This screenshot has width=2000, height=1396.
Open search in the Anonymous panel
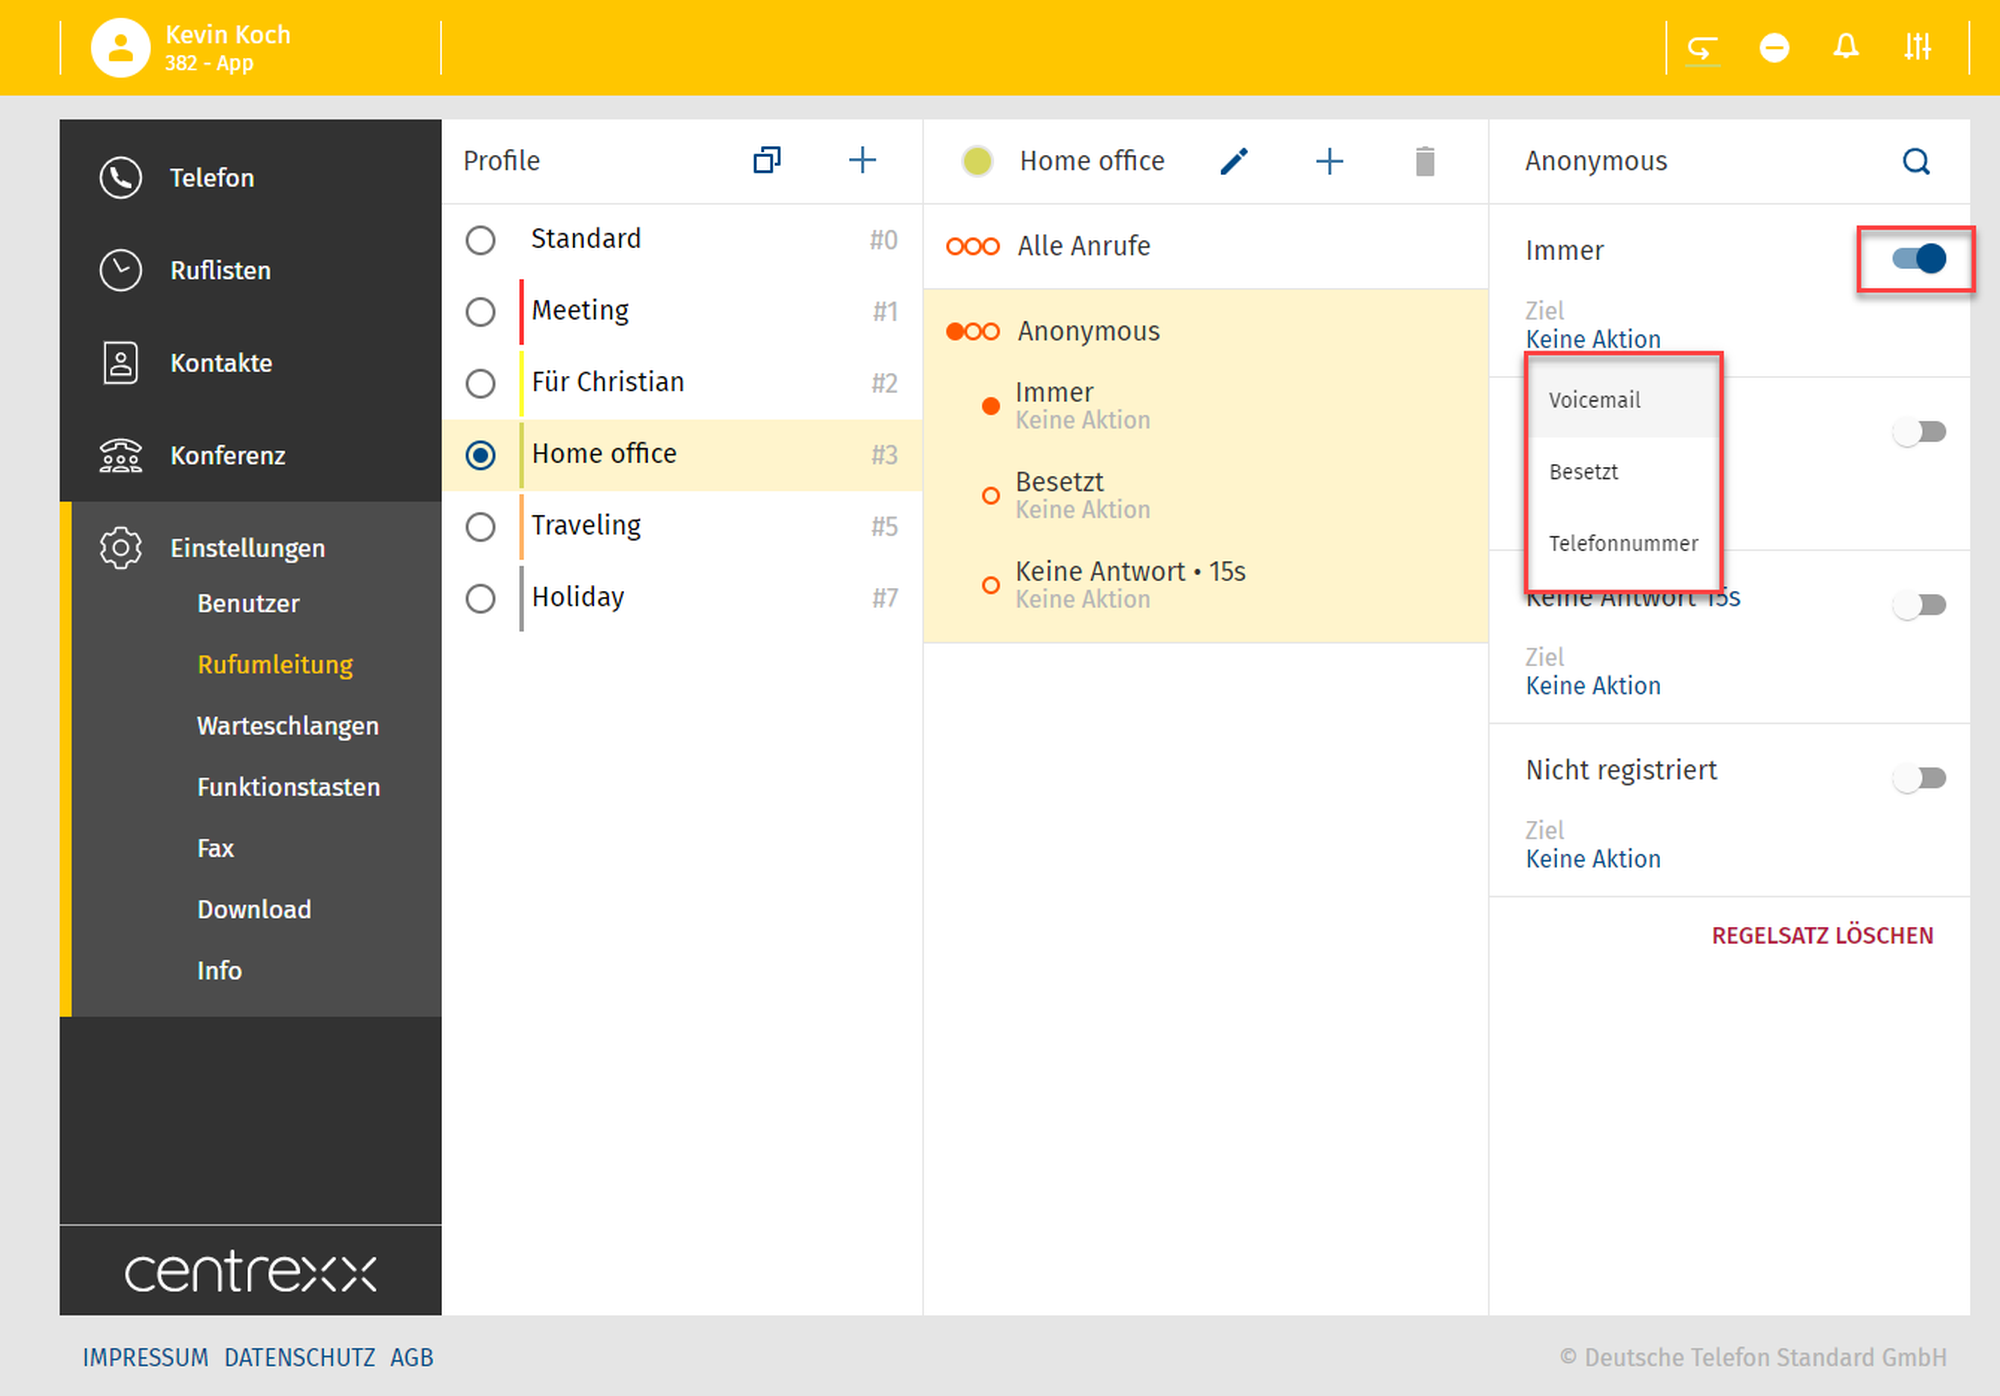click(x=1916, y=161)
